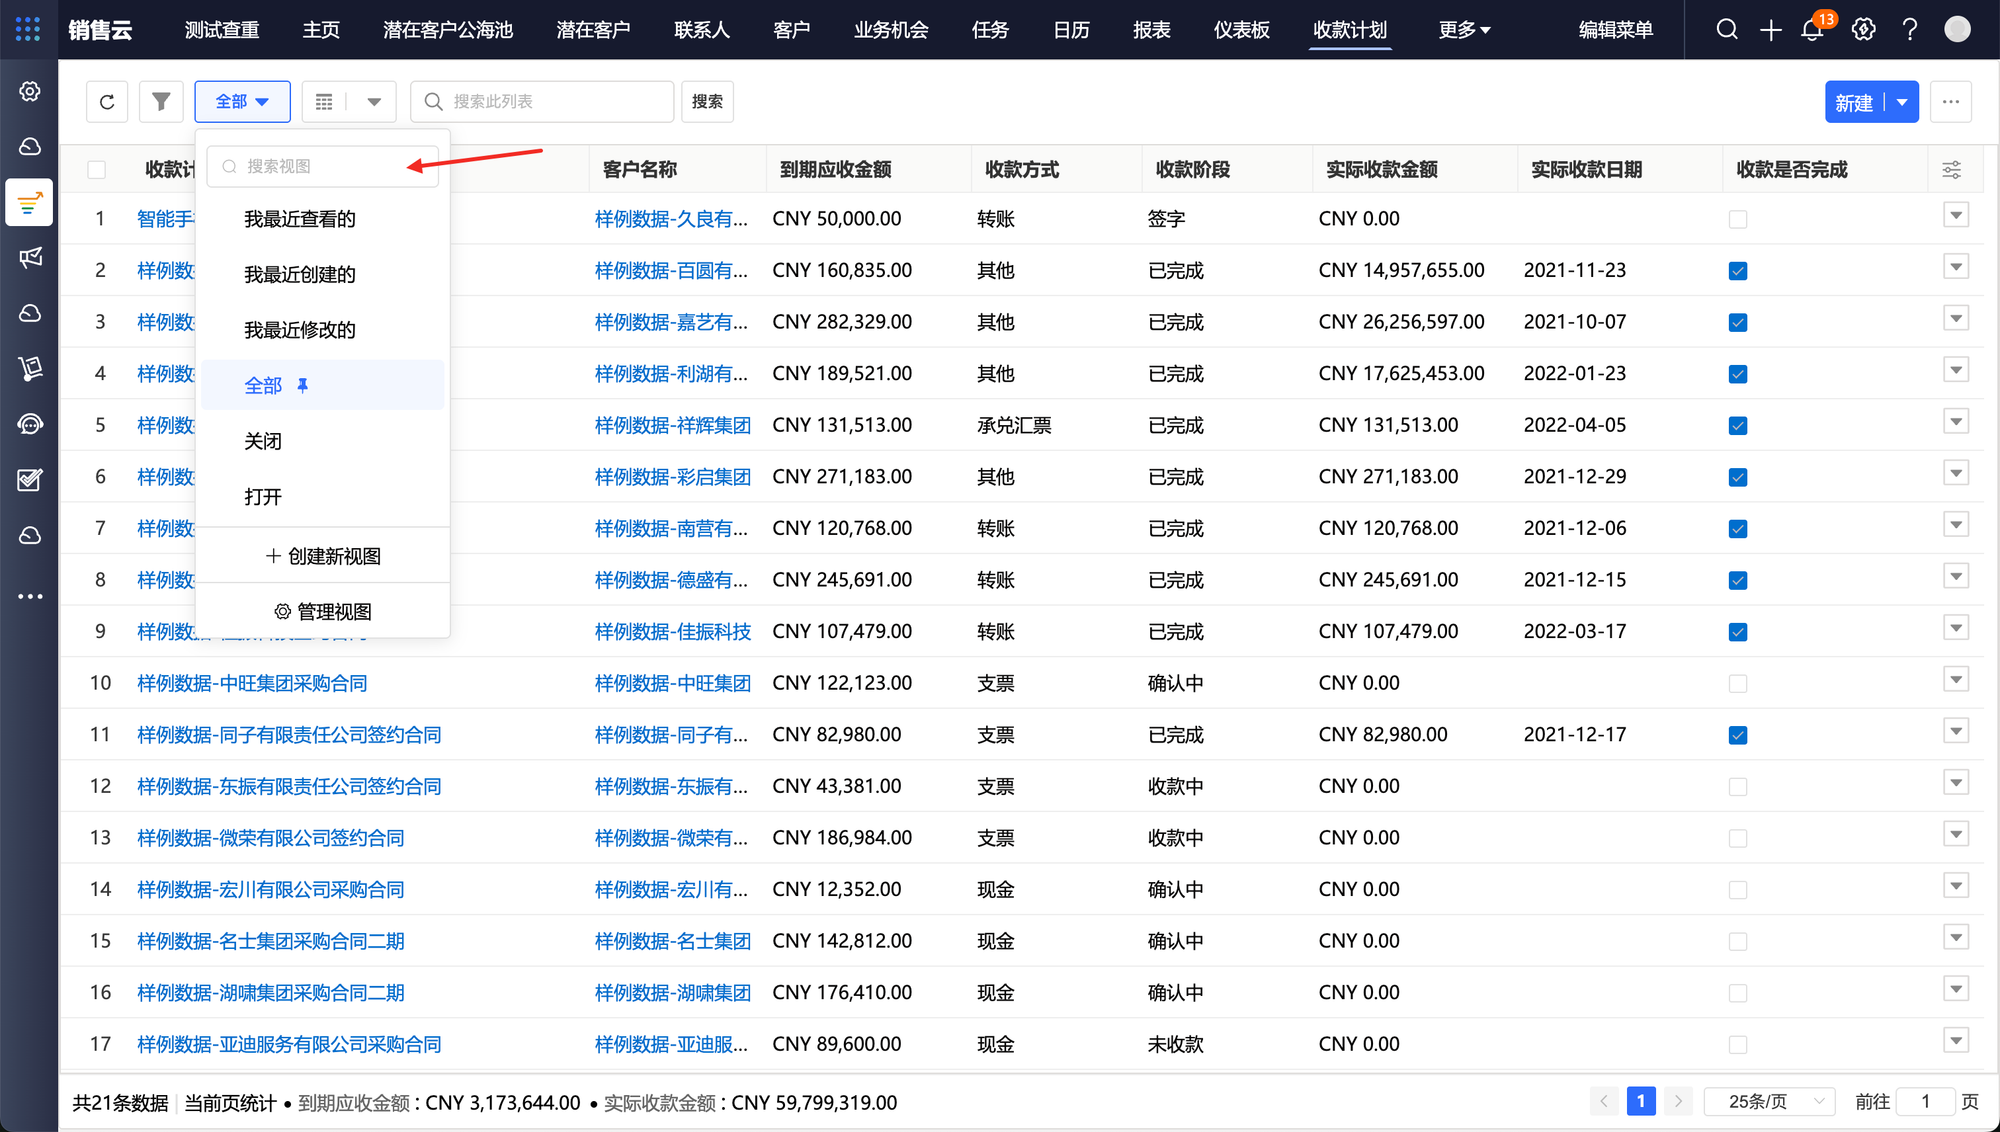2000x1132 pixels.
Task: Open the app launcher grid icon
Action: pyautogui.click(x=28, y=29)
